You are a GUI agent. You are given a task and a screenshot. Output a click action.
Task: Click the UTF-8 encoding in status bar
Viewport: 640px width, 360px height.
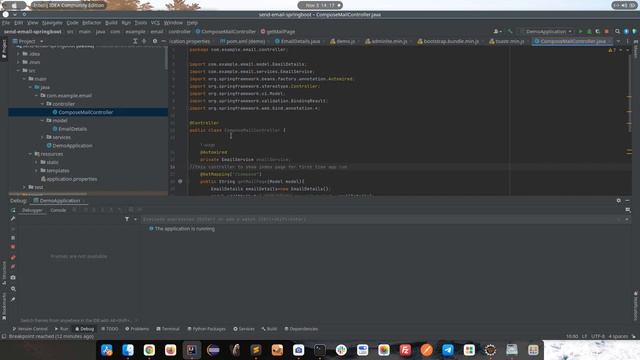[x=598, y=336]
